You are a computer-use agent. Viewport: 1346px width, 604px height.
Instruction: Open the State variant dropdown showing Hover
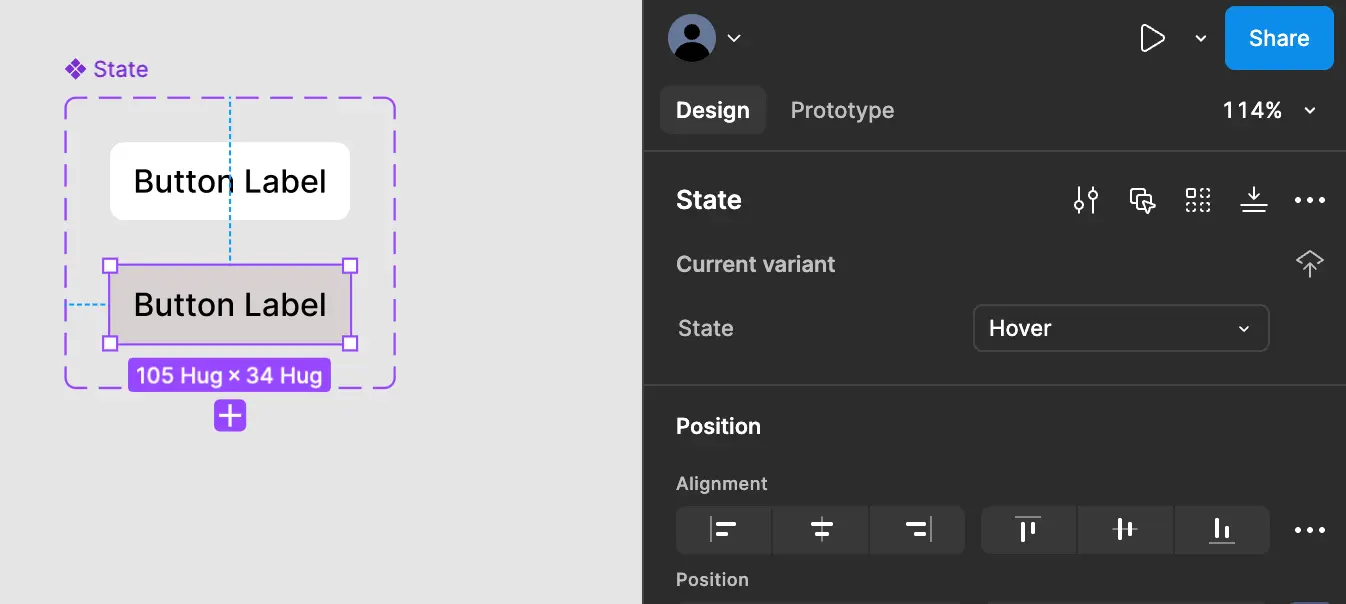point(1120,328)
